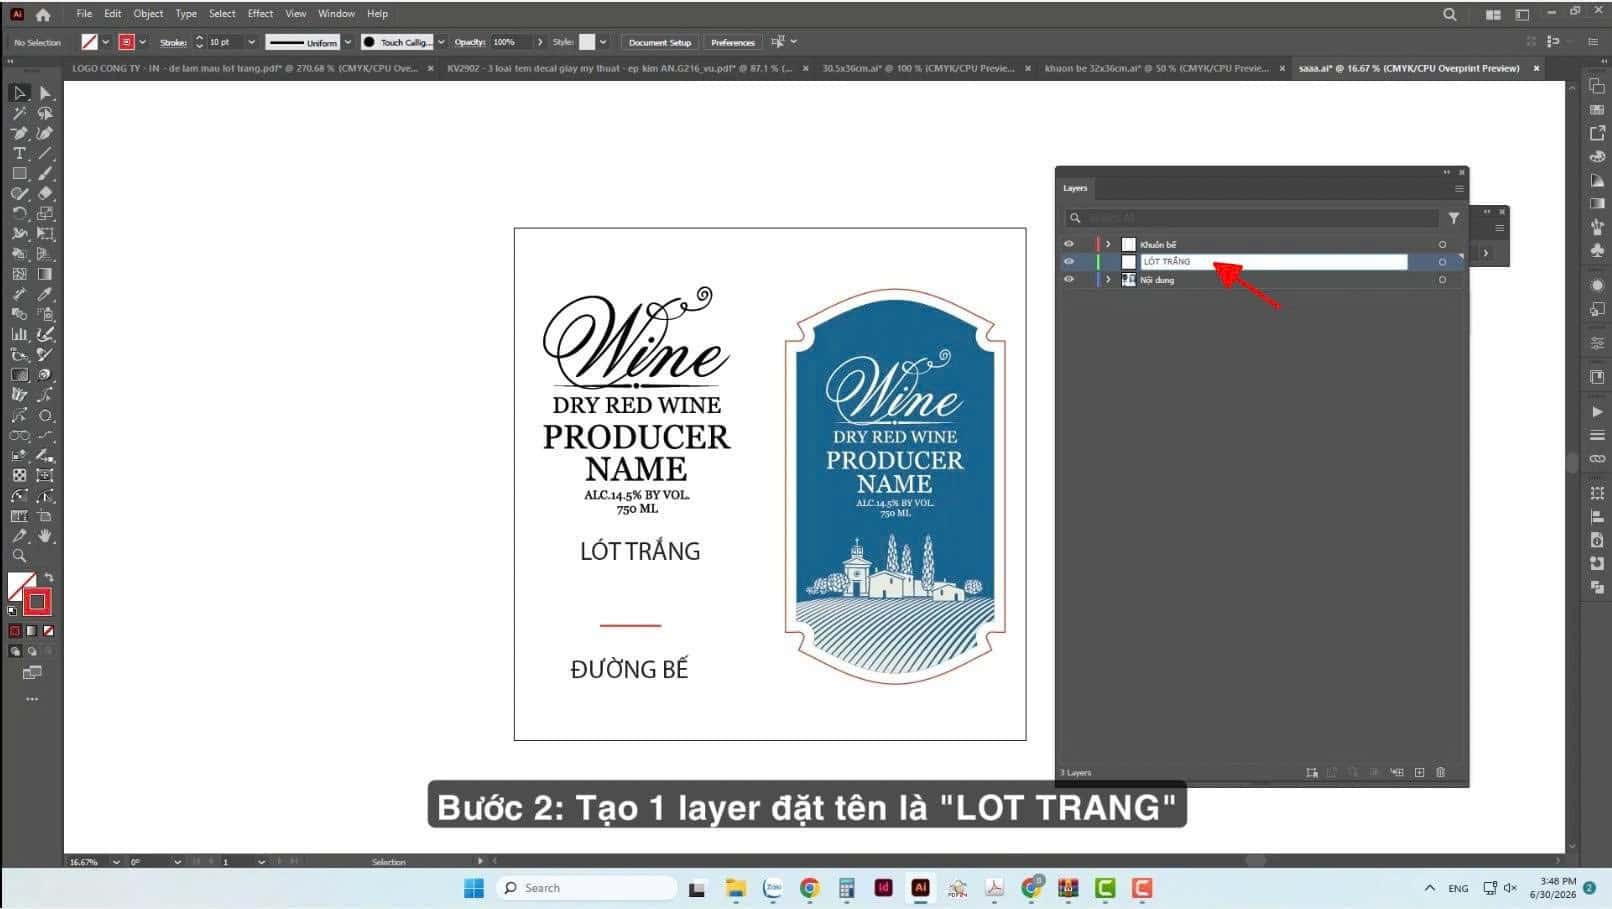Screen dimensions: 1612x909
Task: Hide the Nội dung layer
Action: [1069, 280]
